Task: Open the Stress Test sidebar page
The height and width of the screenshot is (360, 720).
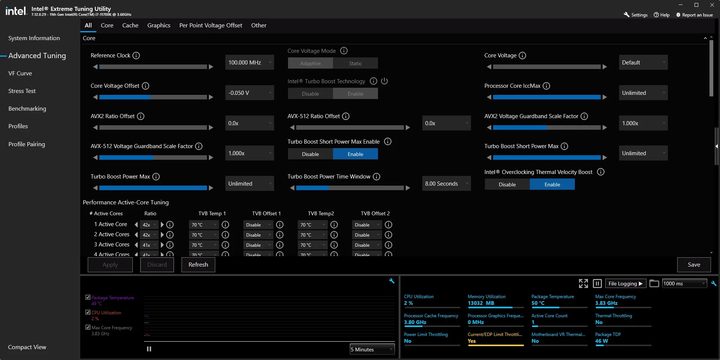Action: click(x=22, y=91)
